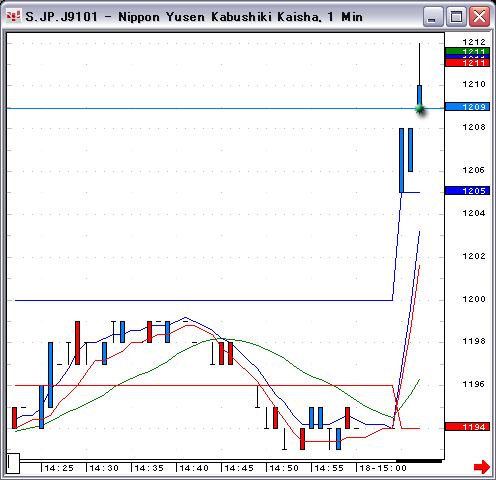The image size is (496, 480).
Task: Click the 1202 price scale label
Action: pos(474,256)
